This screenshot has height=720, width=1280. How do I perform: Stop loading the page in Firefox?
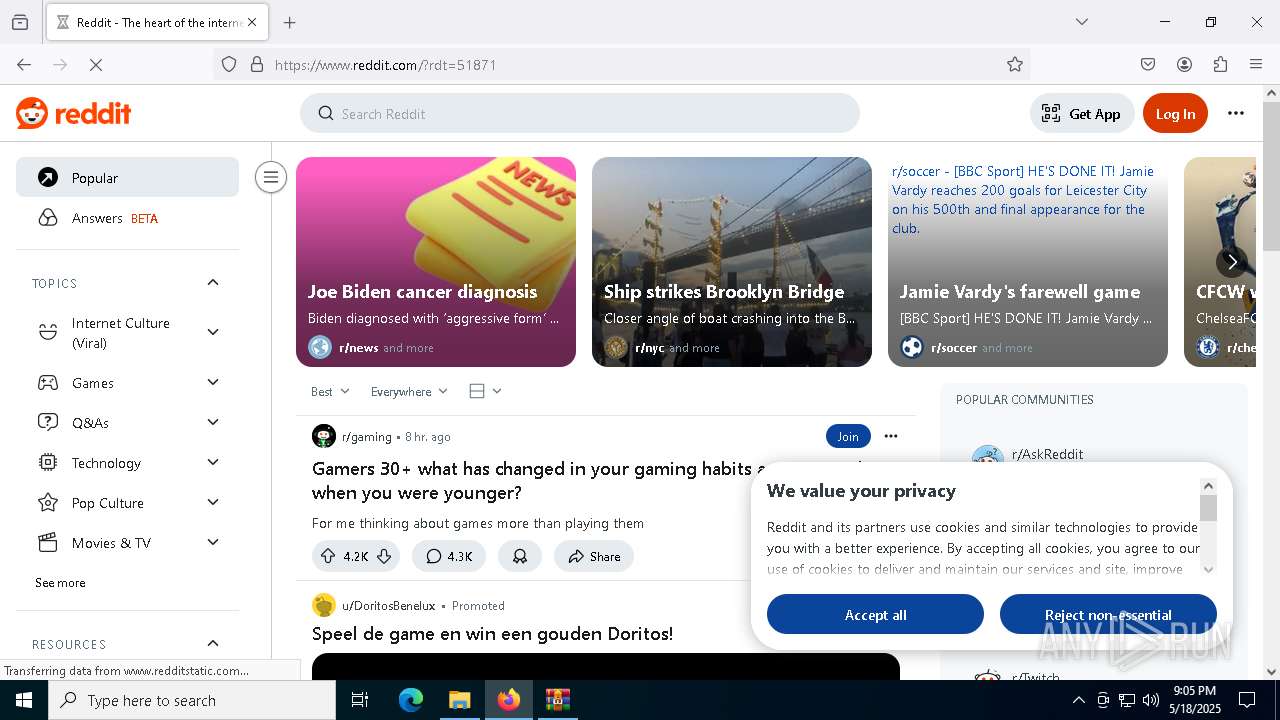(x=96, y=64)
